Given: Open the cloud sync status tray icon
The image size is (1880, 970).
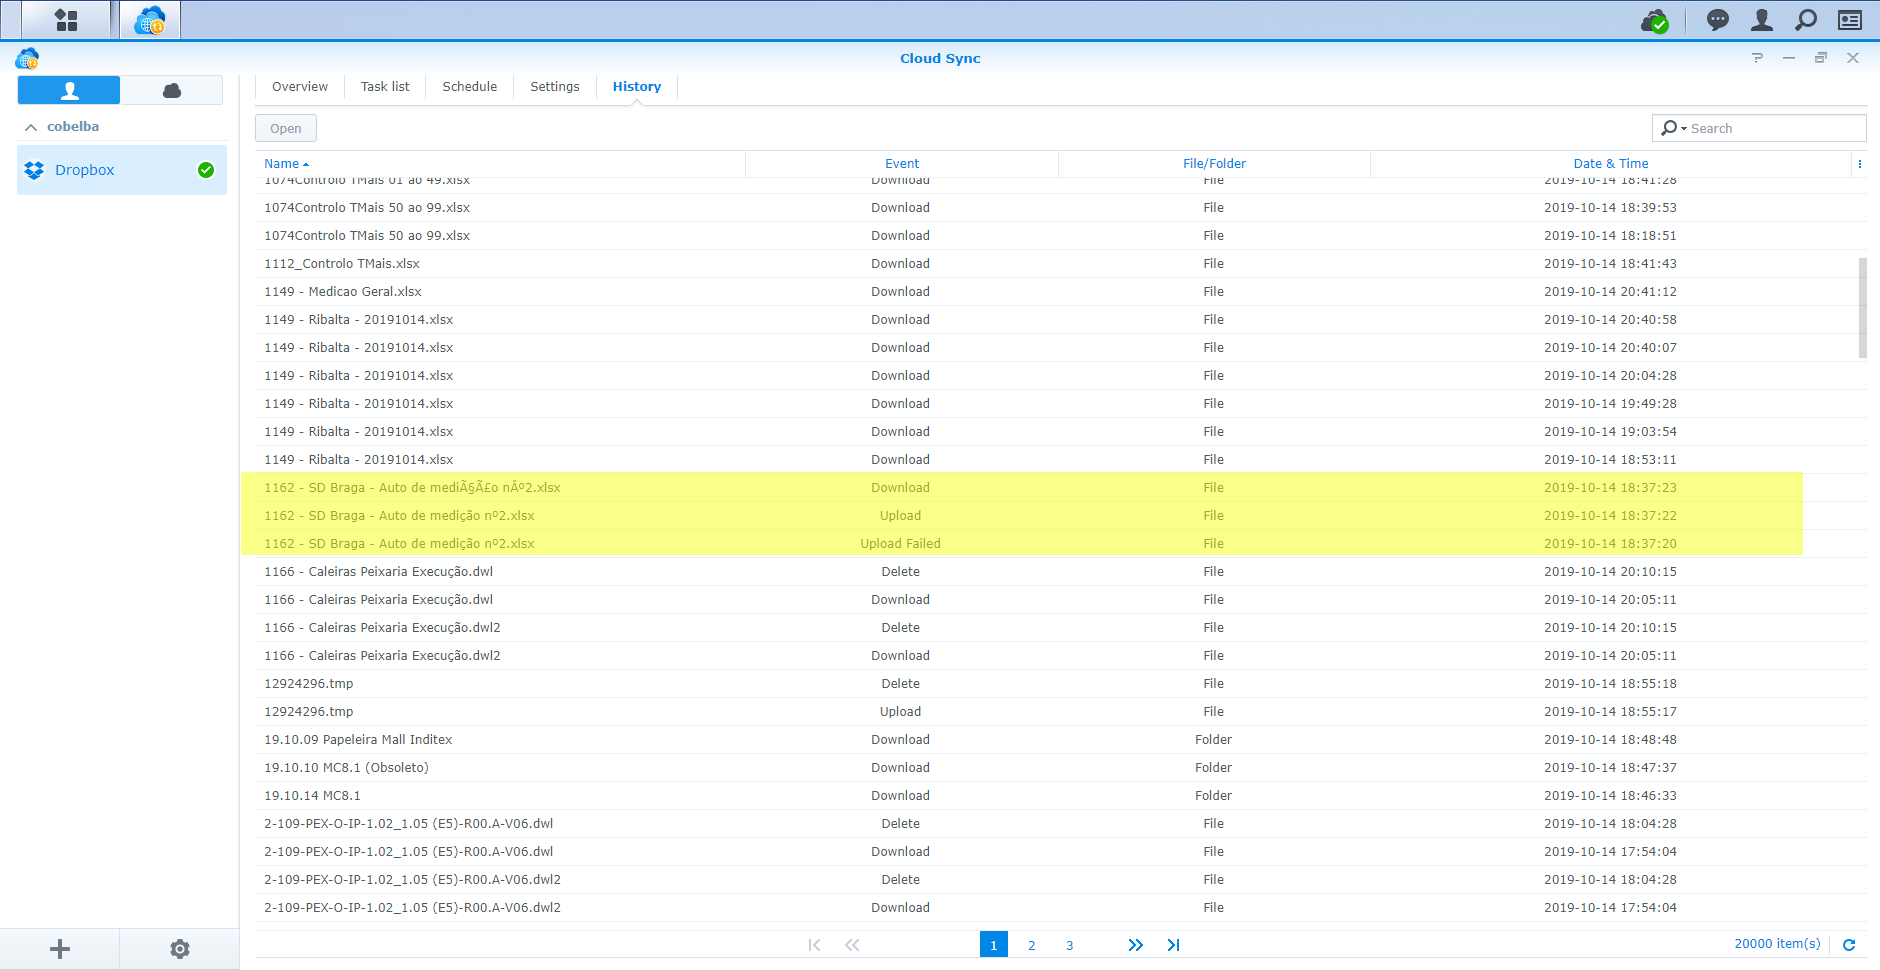Looking at the screenshot, I should click(x=1655, y=20).
